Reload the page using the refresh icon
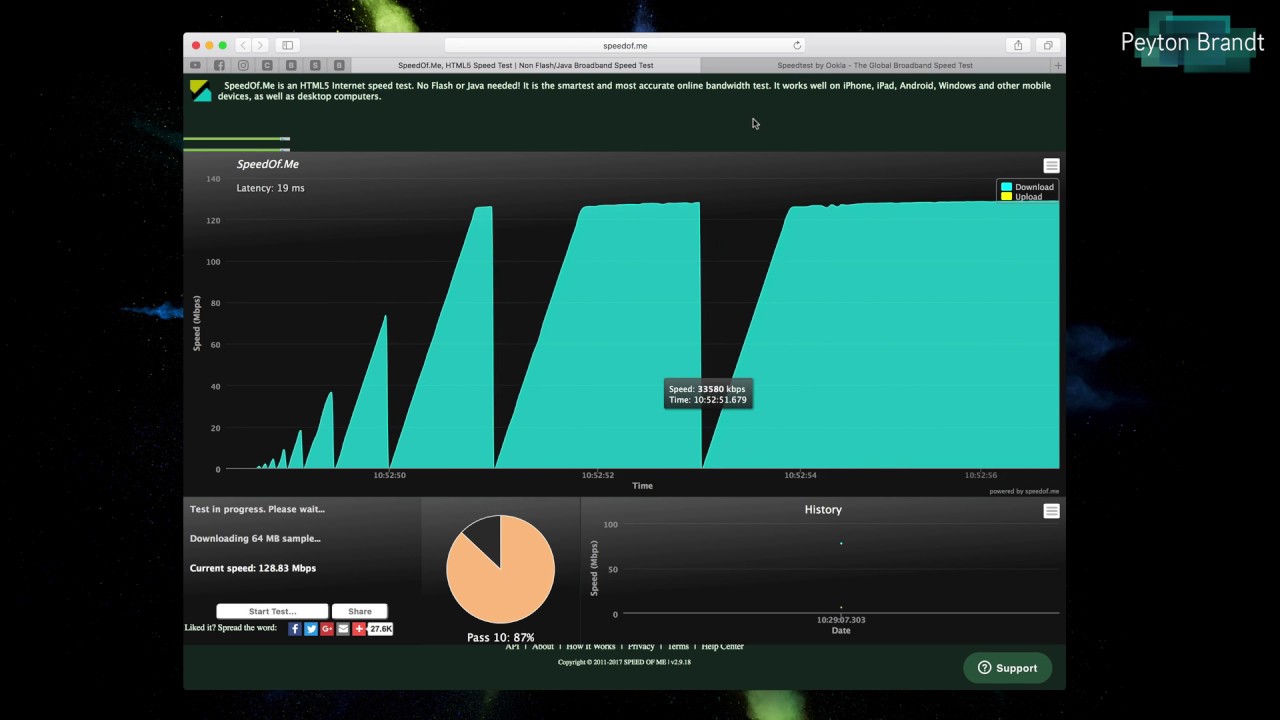This screenshot has width=1280, height=720. click(x=797, y=45)
